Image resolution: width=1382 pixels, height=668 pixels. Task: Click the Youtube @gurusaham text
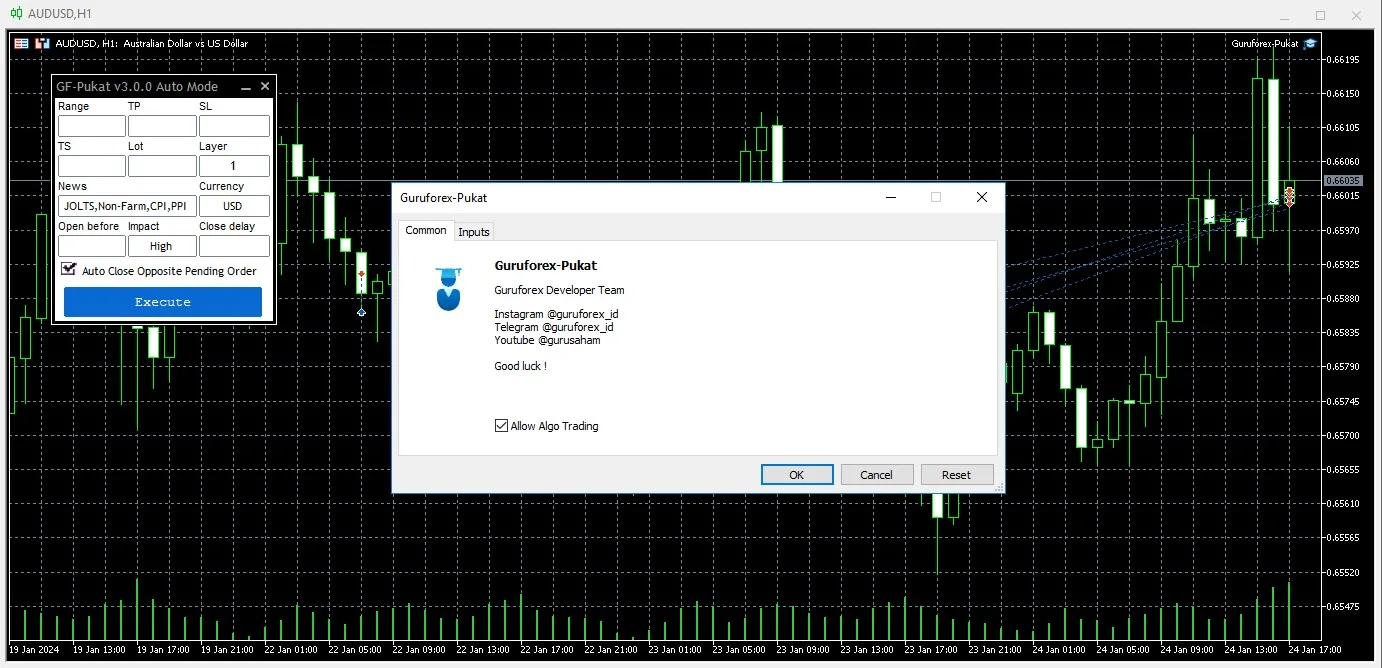tap(548, 340)
